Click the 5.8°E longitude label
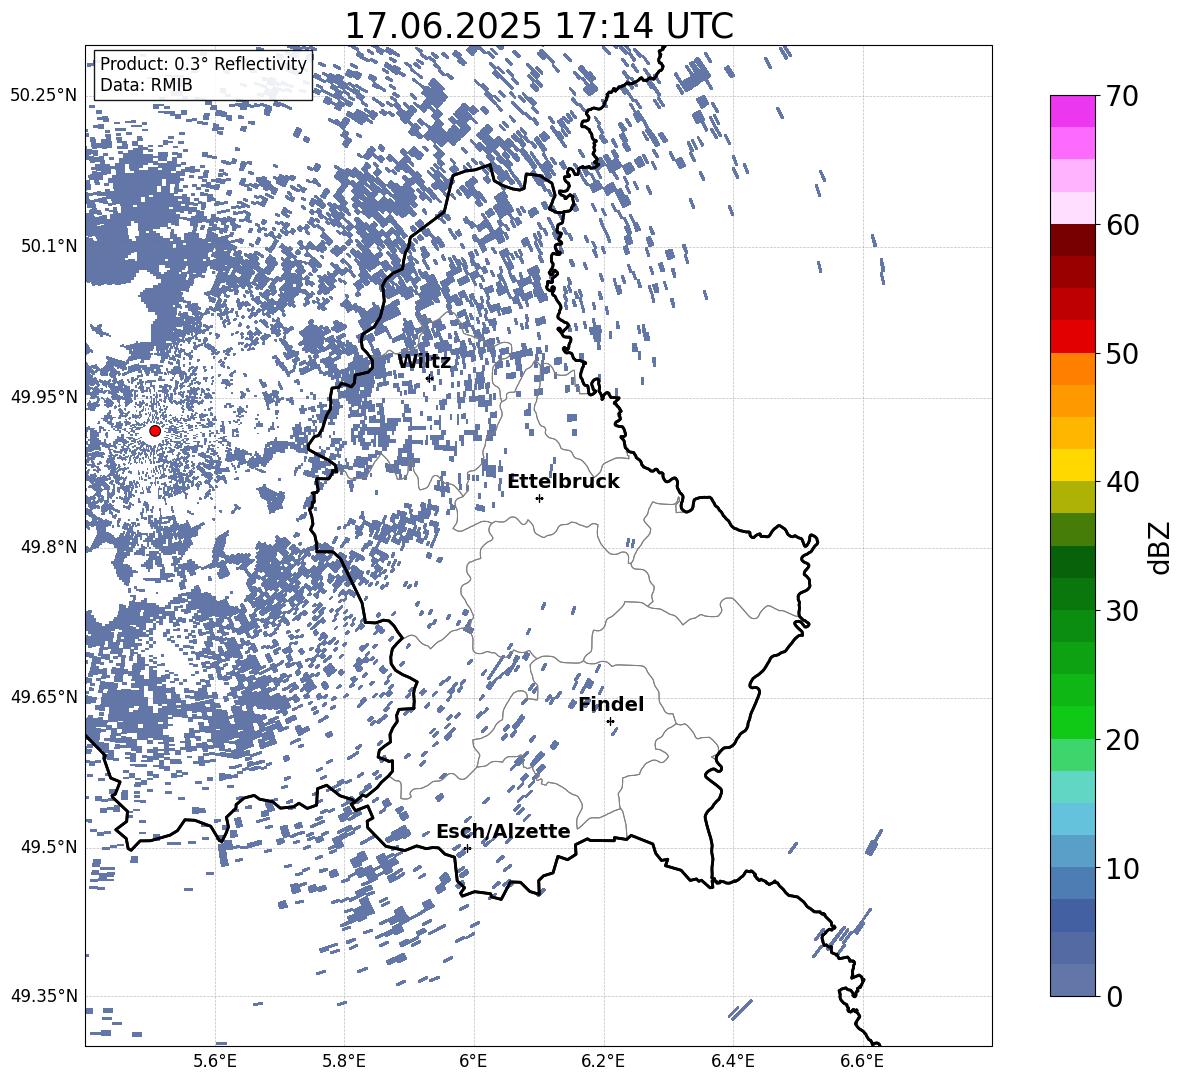 (x=344, y=1061)
